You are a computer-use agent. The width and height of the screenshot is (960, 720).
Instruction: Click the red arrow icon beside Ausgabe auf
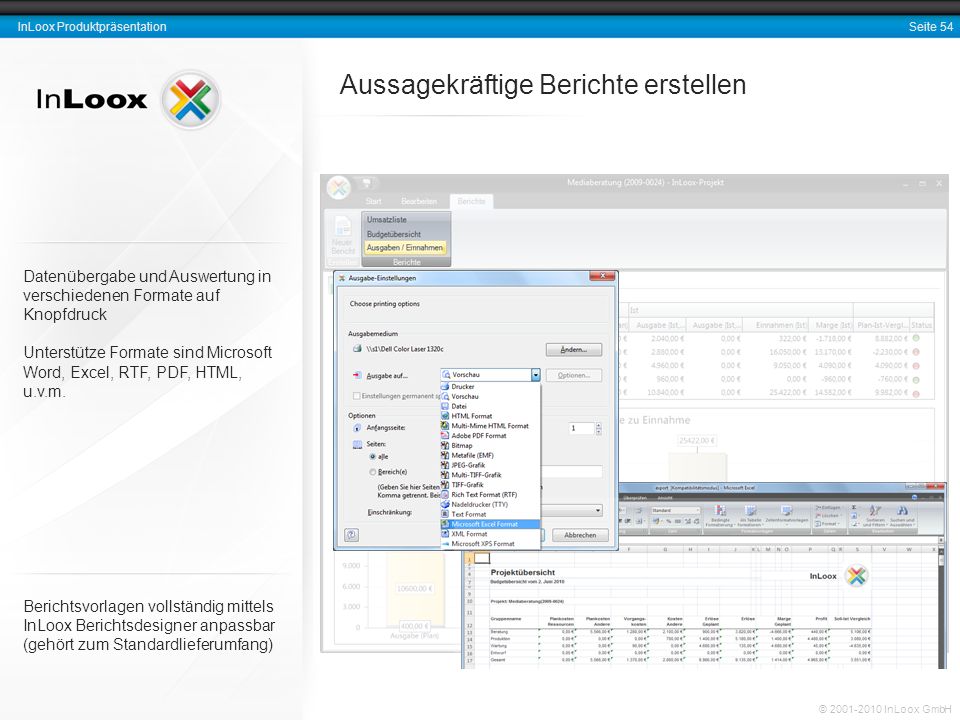tap(357, 375)
